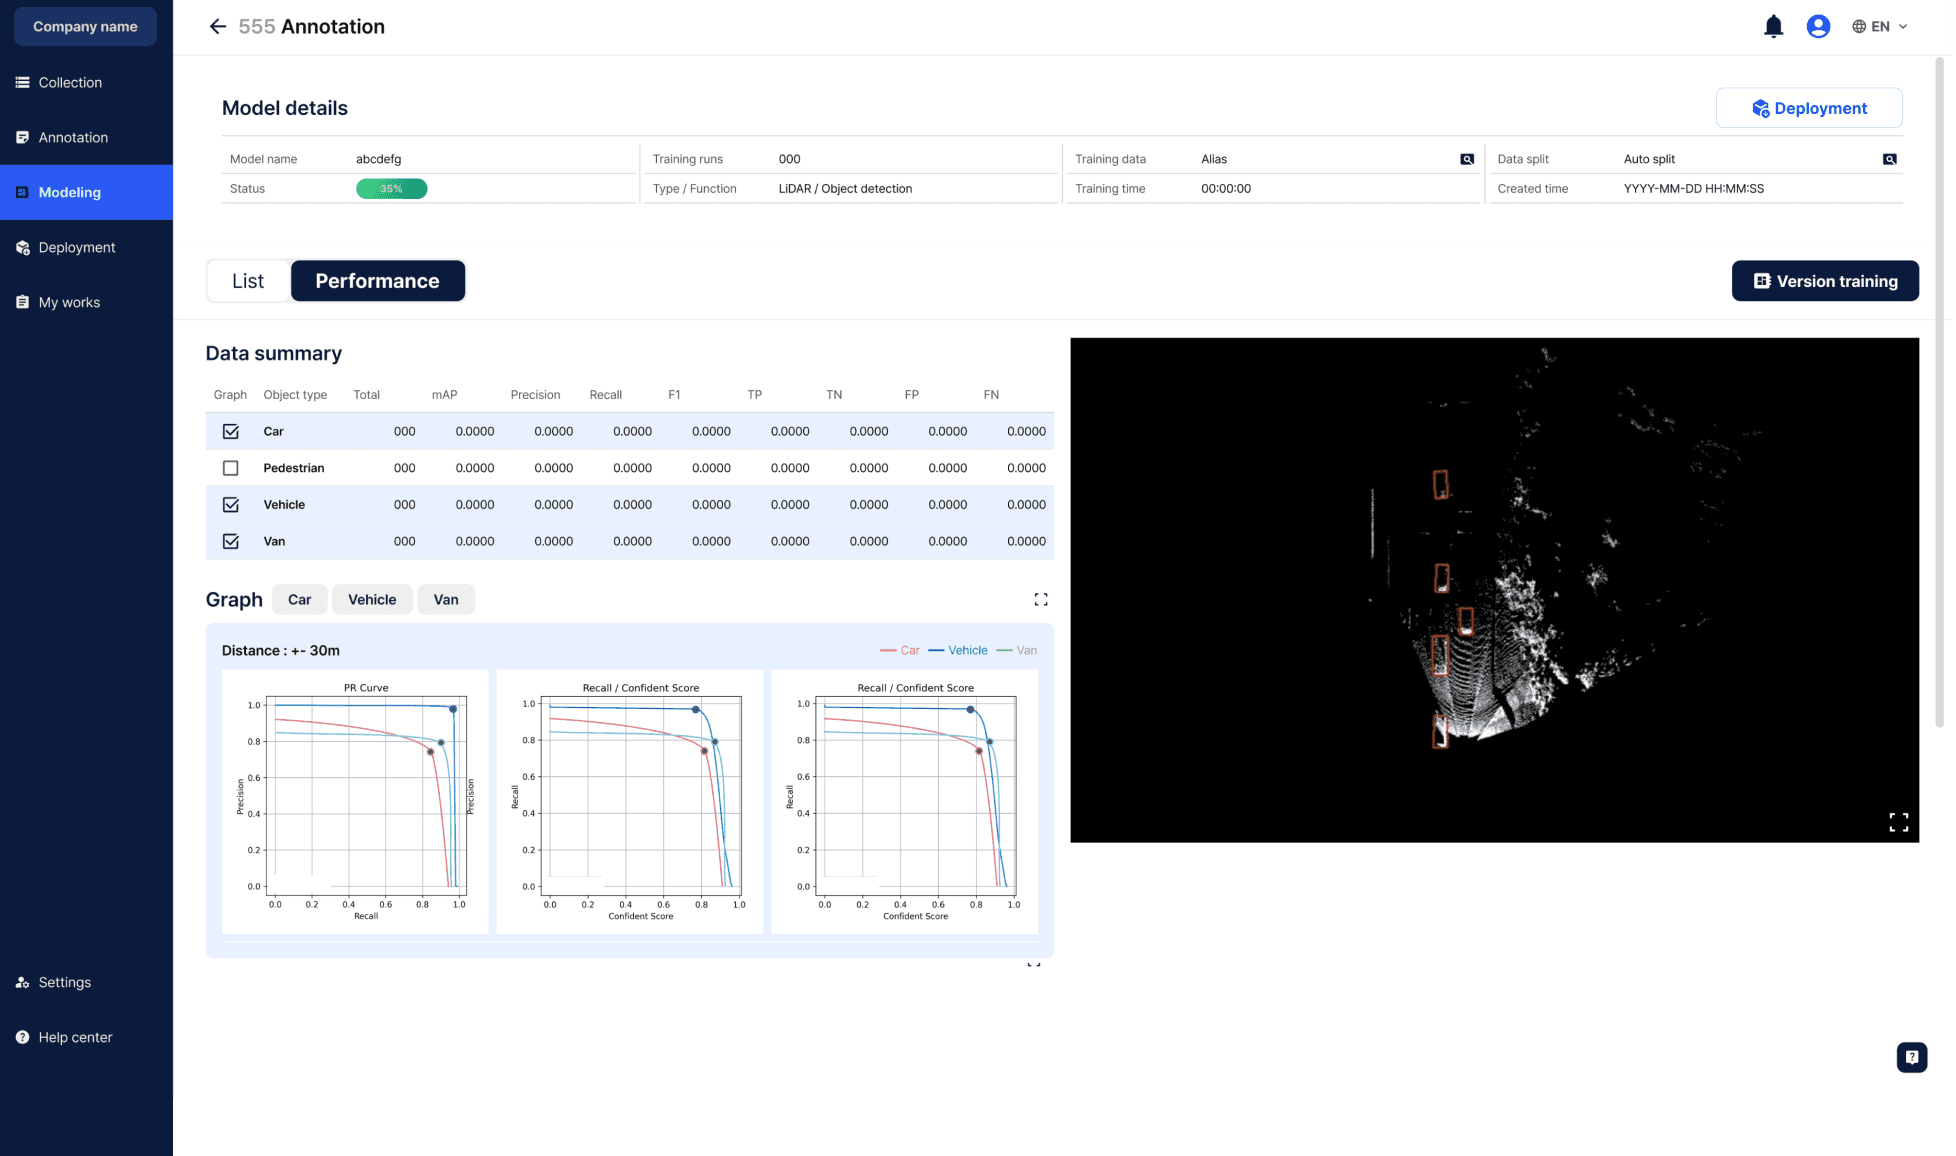Open the floating help question icon
This screenshot has height=1156, width=1956.
[1911, 1057]
